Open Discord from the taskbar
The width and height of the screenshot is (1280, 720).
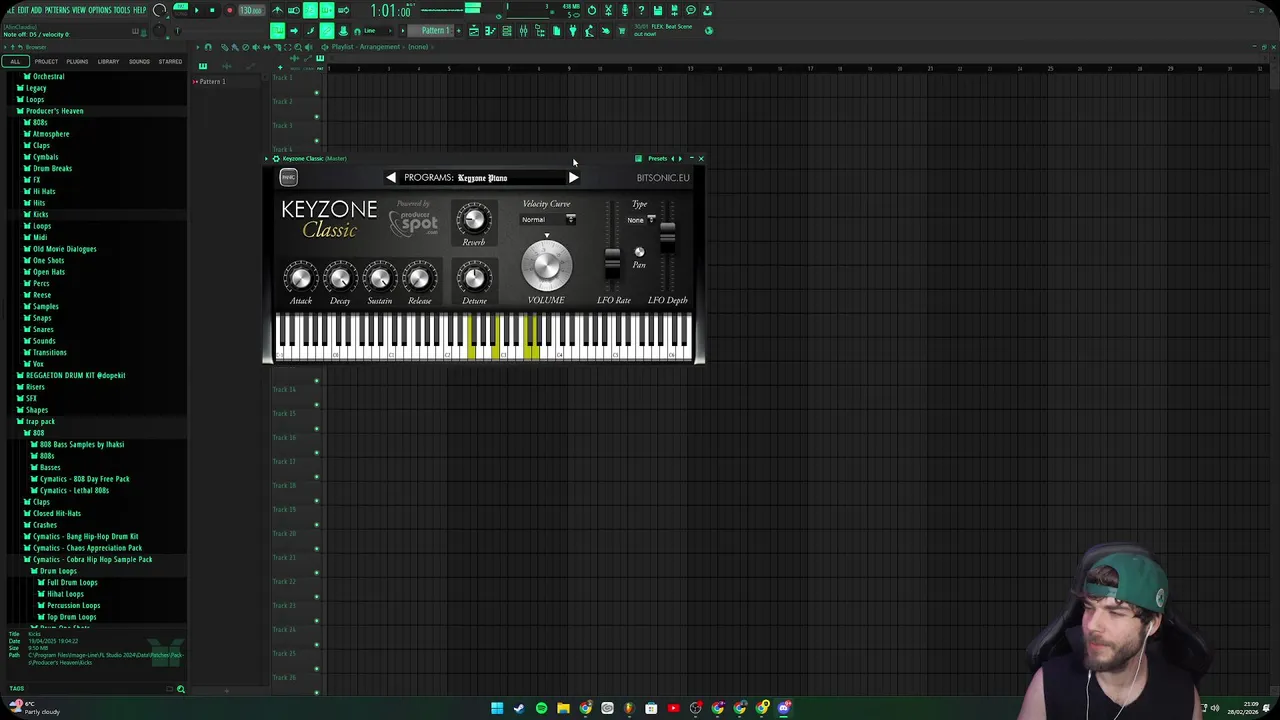pos(784,708)
